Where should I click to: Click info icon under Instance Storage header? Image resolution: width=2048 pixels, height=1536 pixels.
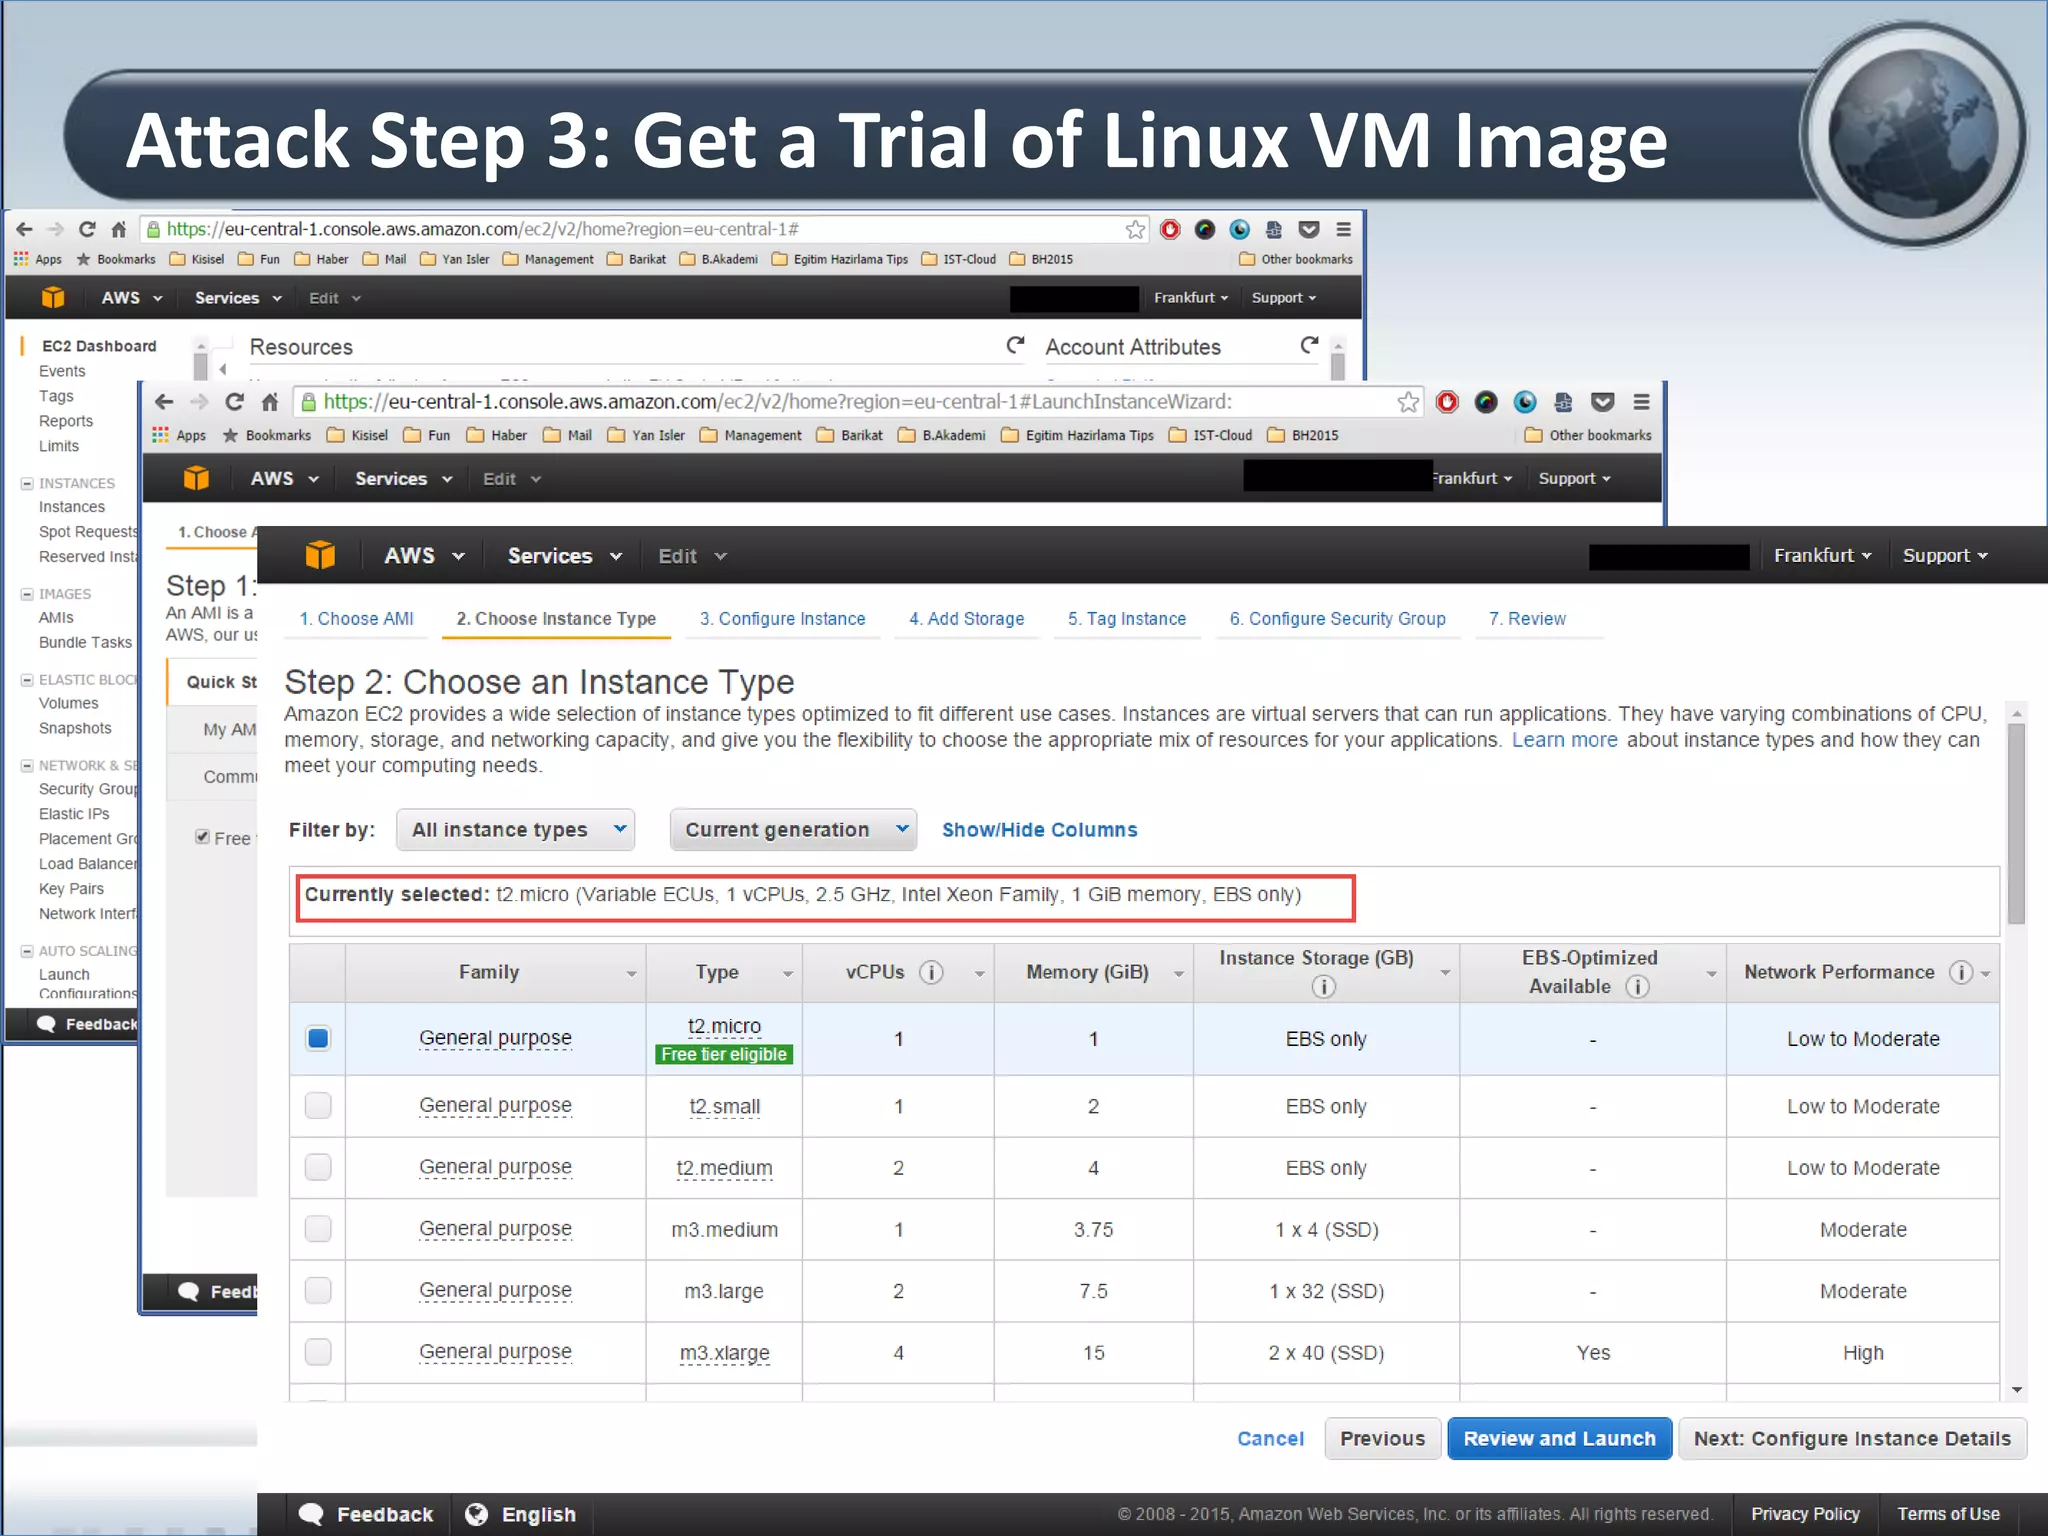click(x=1323, y=987)
